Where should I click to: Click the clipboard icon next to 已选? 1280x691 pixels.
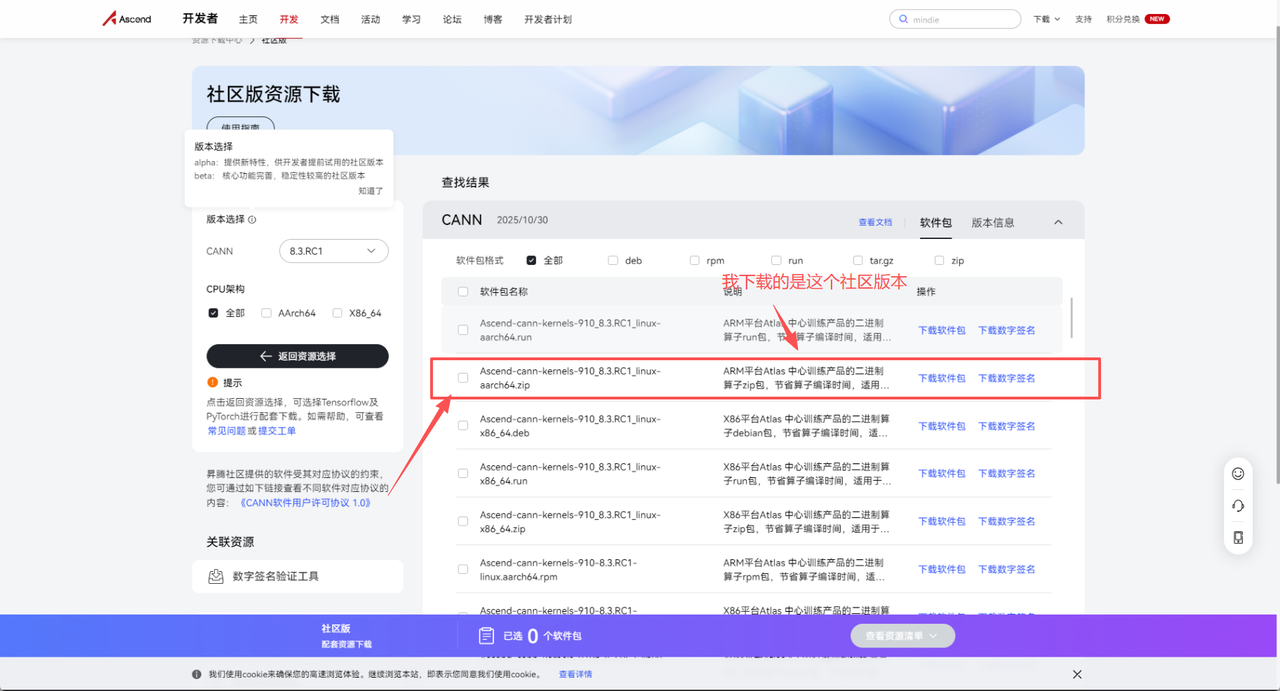pos(487,635)
